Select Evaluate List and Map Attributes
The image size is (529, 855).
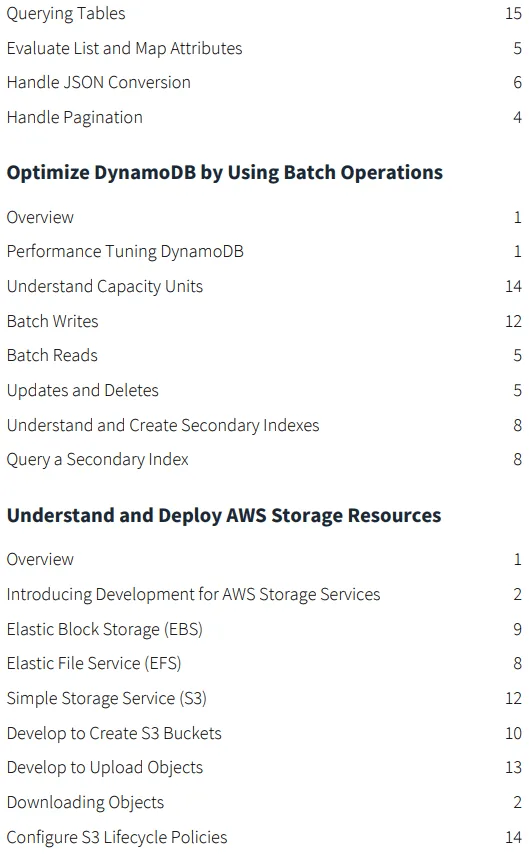click(x=124, y=49)
